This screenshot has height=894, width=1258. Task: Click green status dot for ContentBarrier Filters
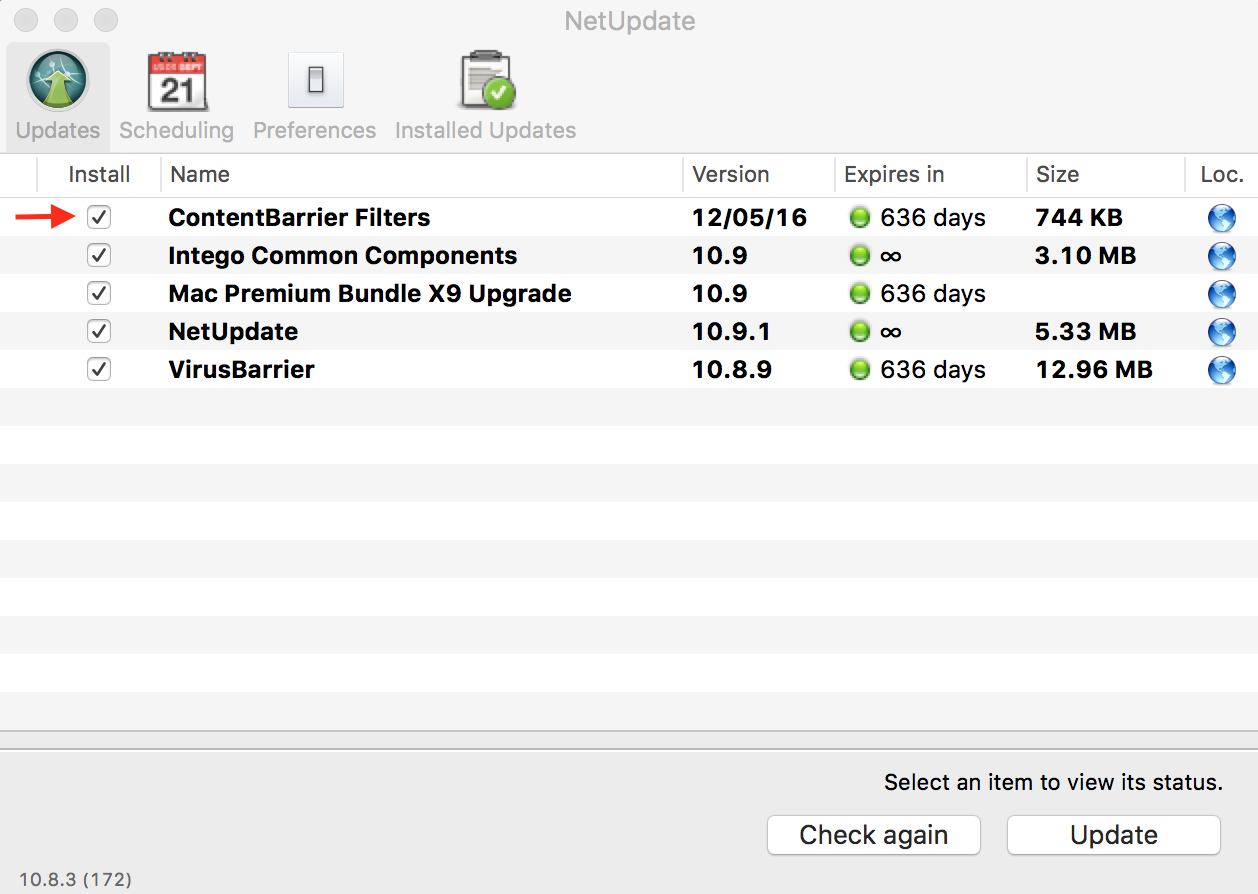coord(859,218)
